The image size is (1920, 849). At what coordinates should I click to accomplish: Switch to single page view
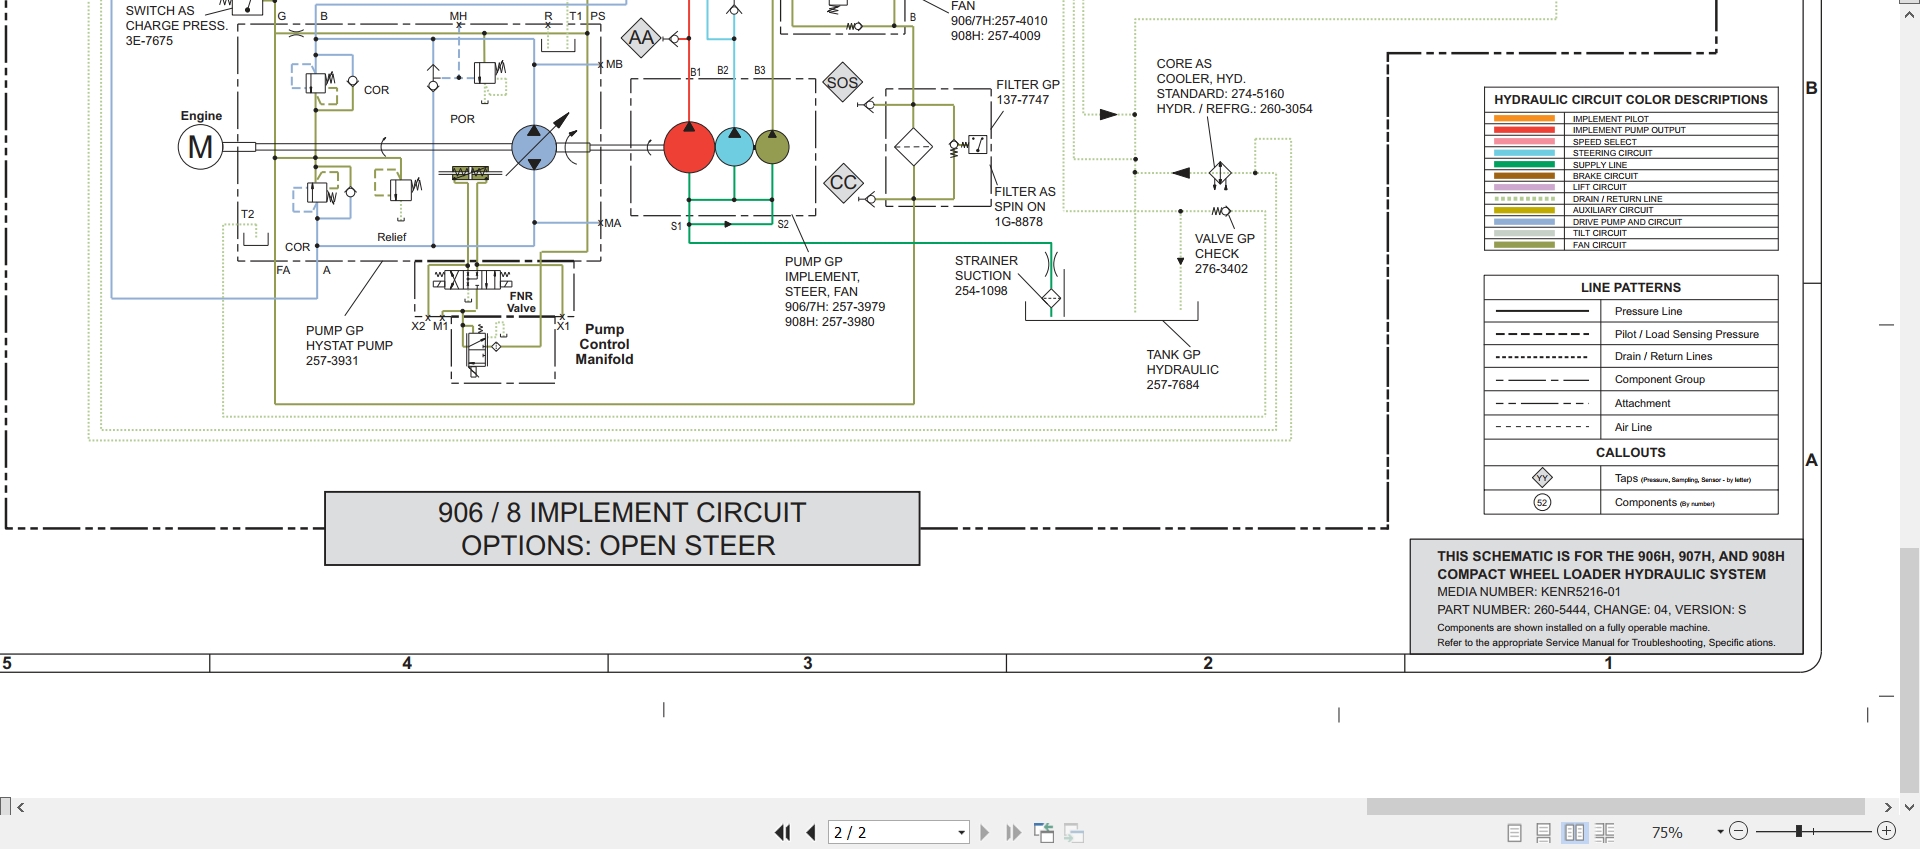[1514, 832]
